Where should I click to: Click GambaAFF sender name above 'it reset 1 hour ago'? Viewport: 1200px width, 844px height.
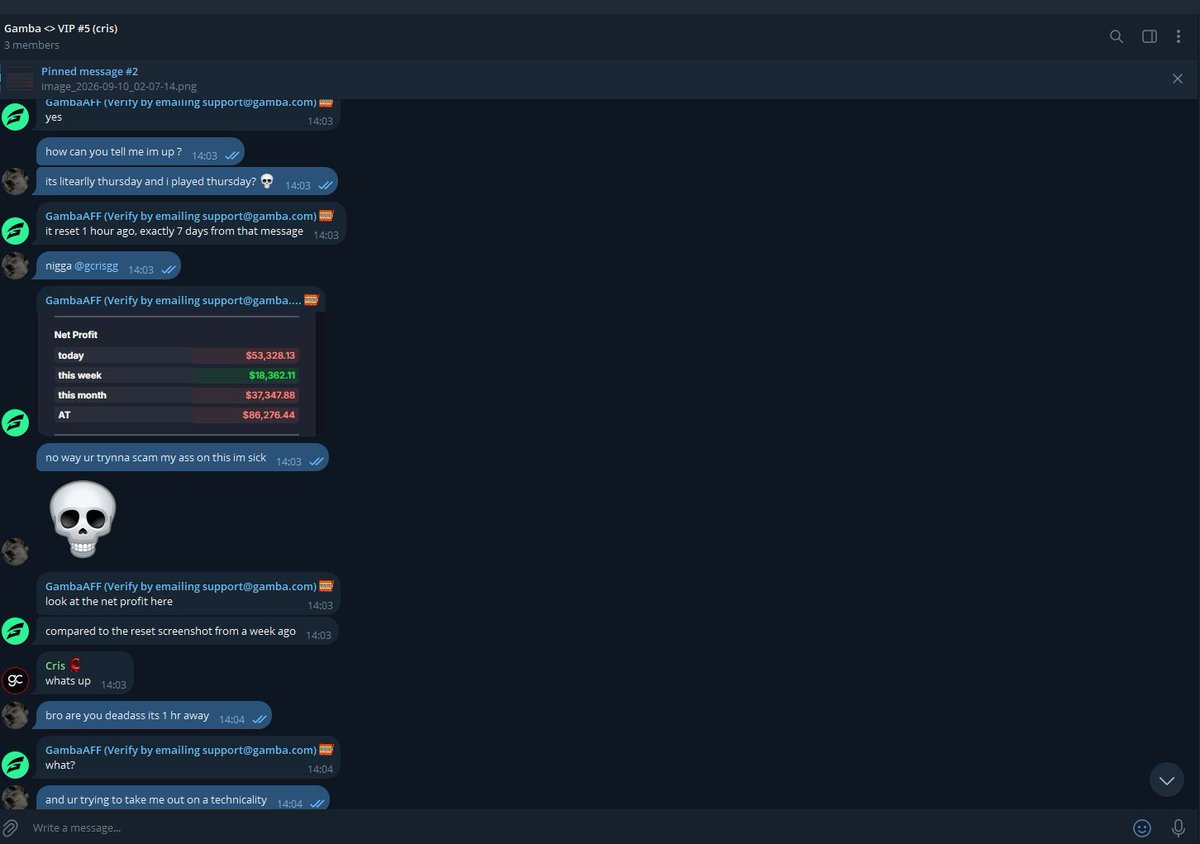pos(181,215)
